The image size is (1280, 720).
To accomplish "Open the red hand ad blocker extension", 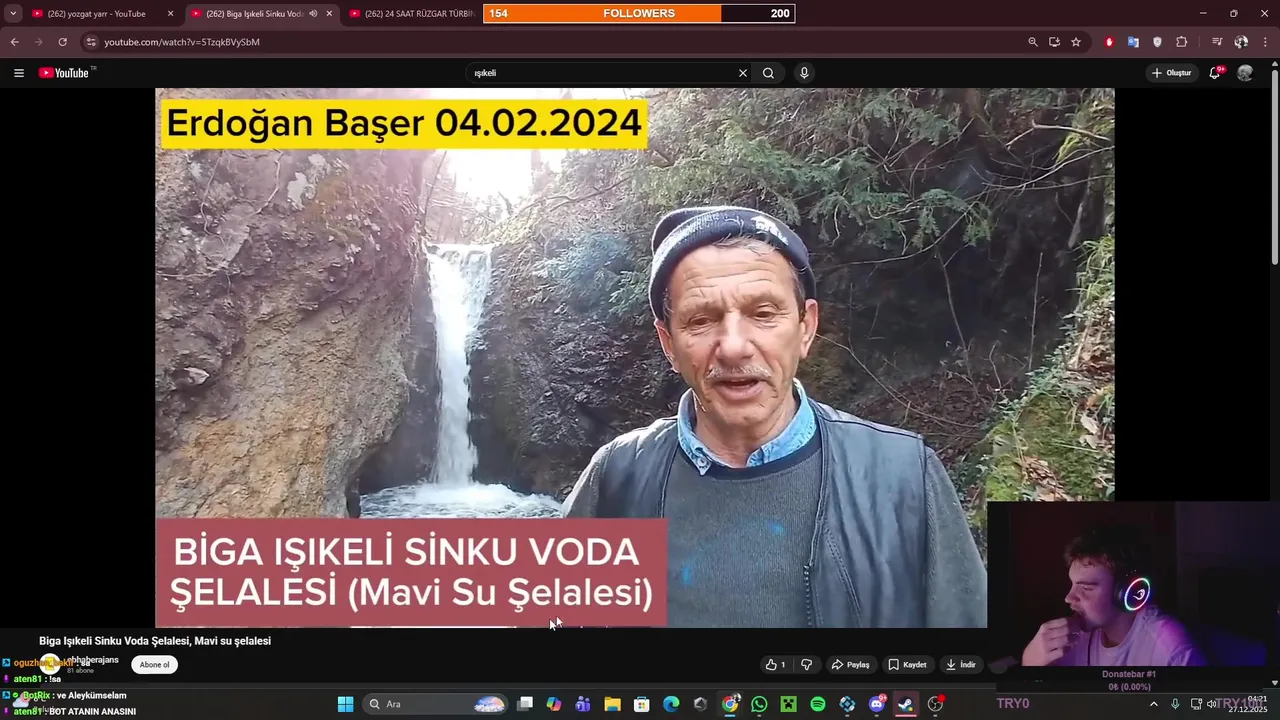I will point(1109,42).
